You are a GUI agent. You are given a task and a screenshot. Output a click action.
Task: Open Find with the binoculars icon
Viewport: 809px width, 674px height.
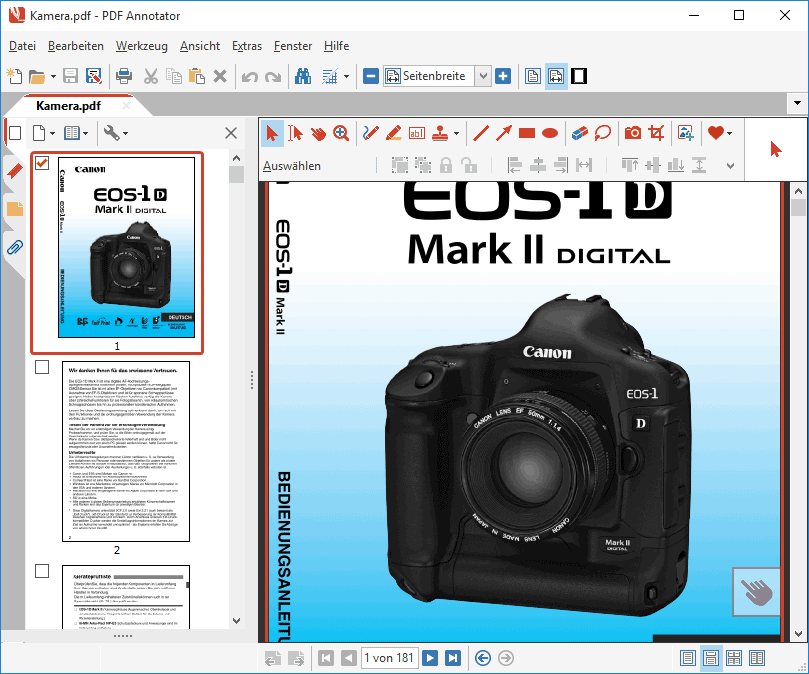303,76
